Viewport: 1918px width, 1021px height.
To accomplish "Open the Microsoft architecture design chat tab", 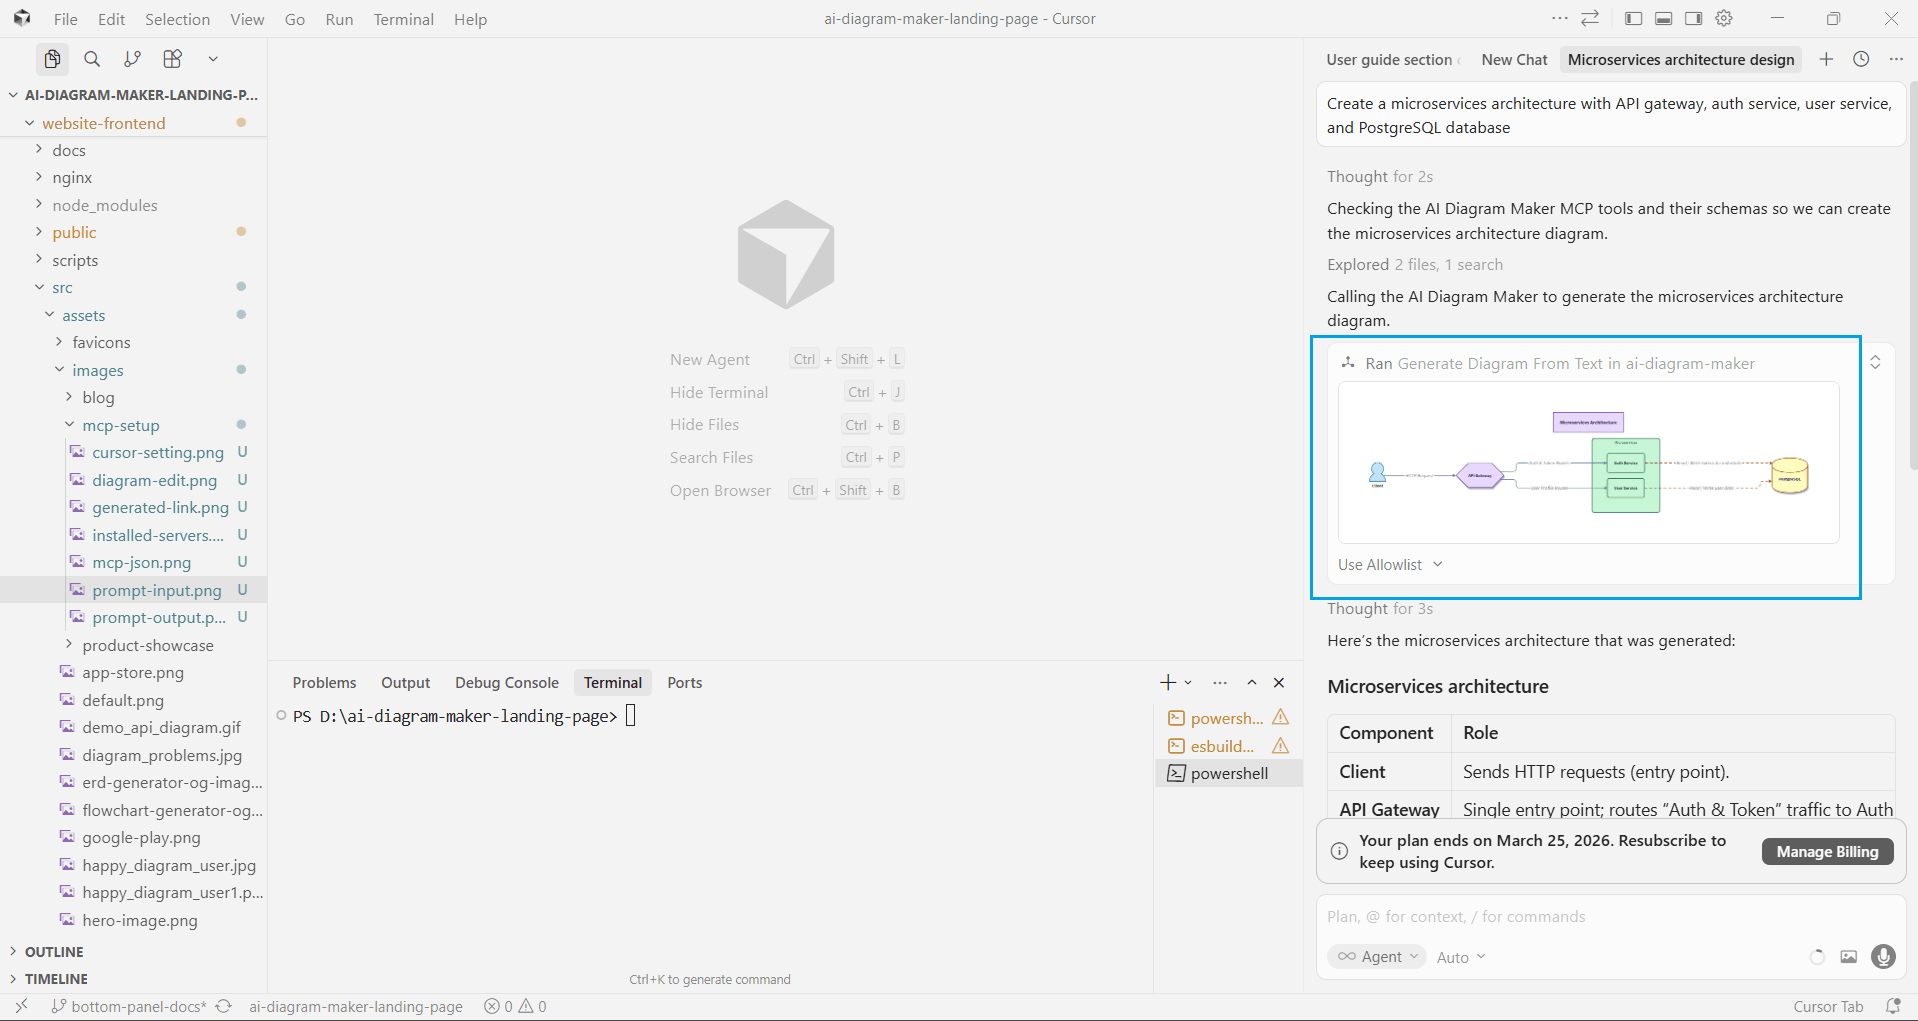I will click(1680, 59).
